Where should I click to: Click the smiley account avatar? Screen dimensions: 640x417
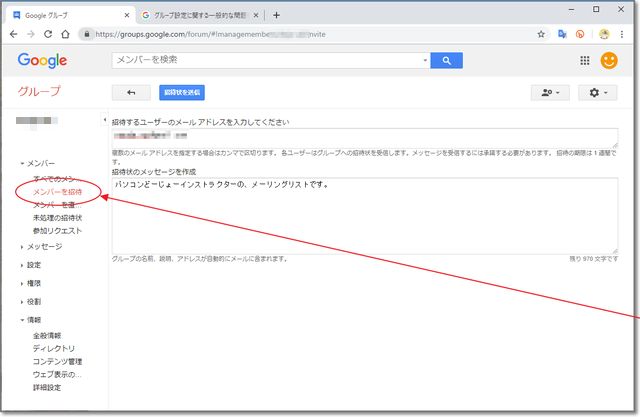tap(609, 61)
